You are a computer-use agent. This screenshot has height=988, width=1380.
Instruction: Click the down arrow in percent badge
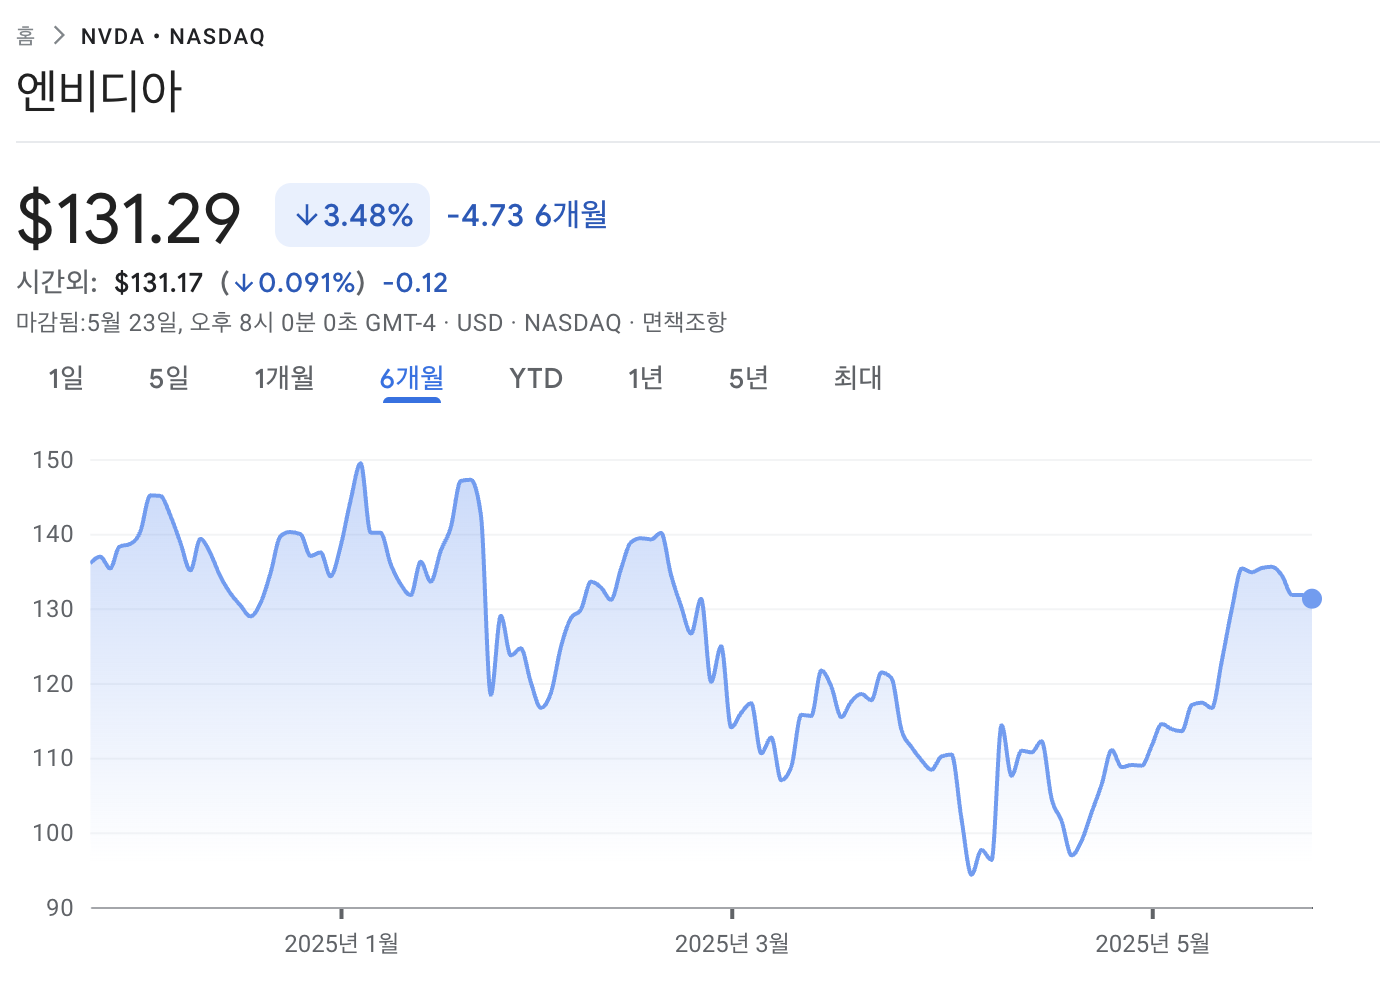[x=306, y=215]
